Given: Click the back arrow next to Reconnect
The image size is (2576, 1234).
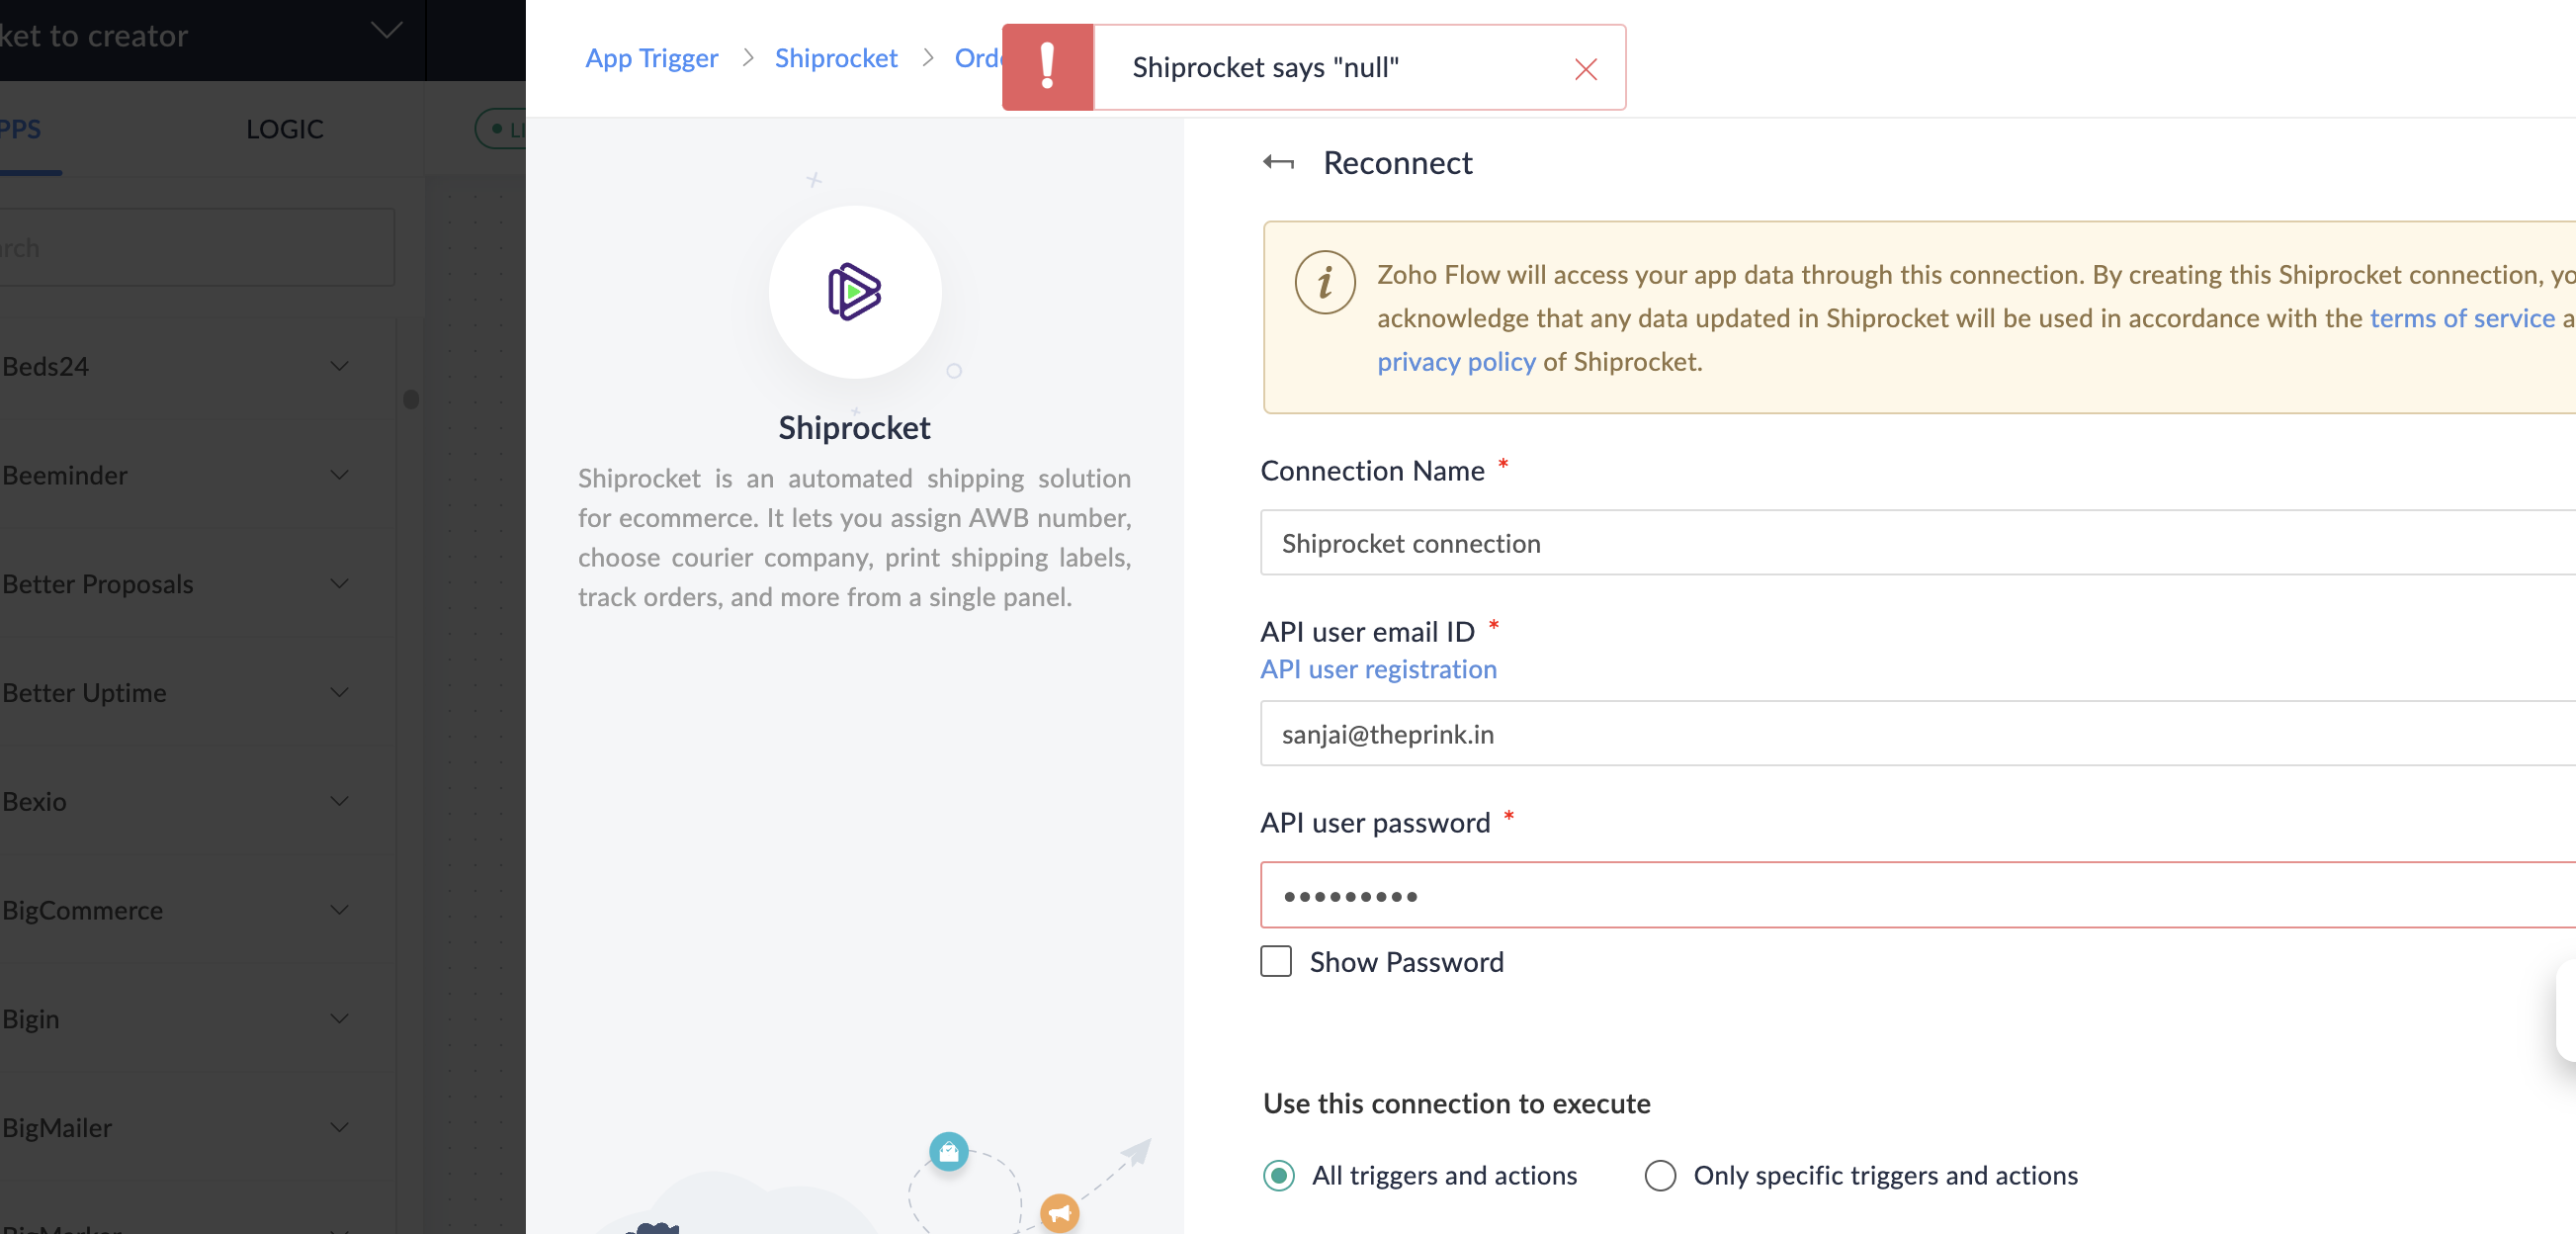Looking at the screenshot, I should tap(1278, 162).
